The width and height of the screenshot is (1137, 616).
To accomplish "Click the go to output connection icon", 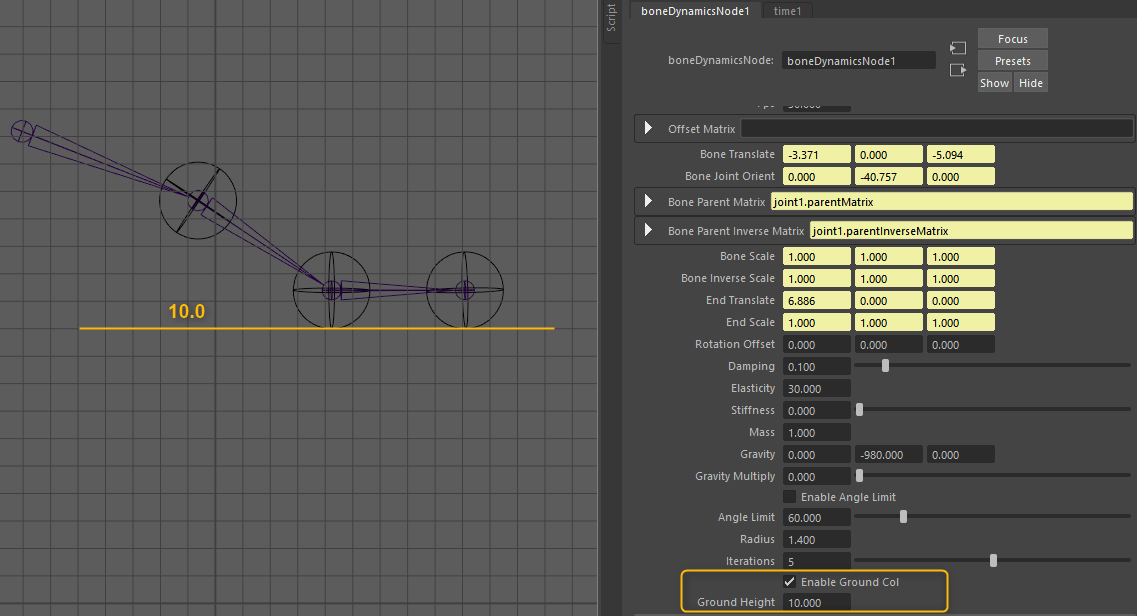I will click(958, 70).
